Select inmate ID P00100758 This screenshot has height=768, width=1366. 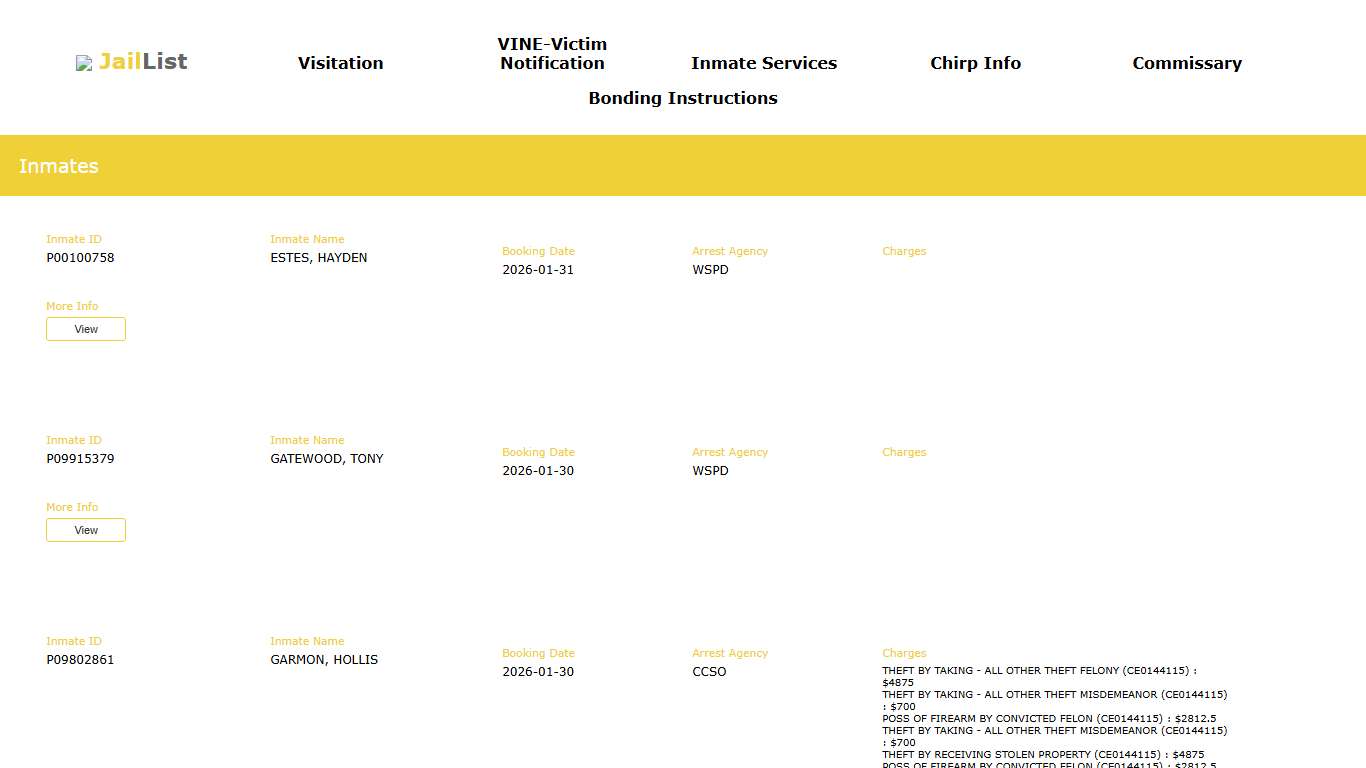coord(80,258)
